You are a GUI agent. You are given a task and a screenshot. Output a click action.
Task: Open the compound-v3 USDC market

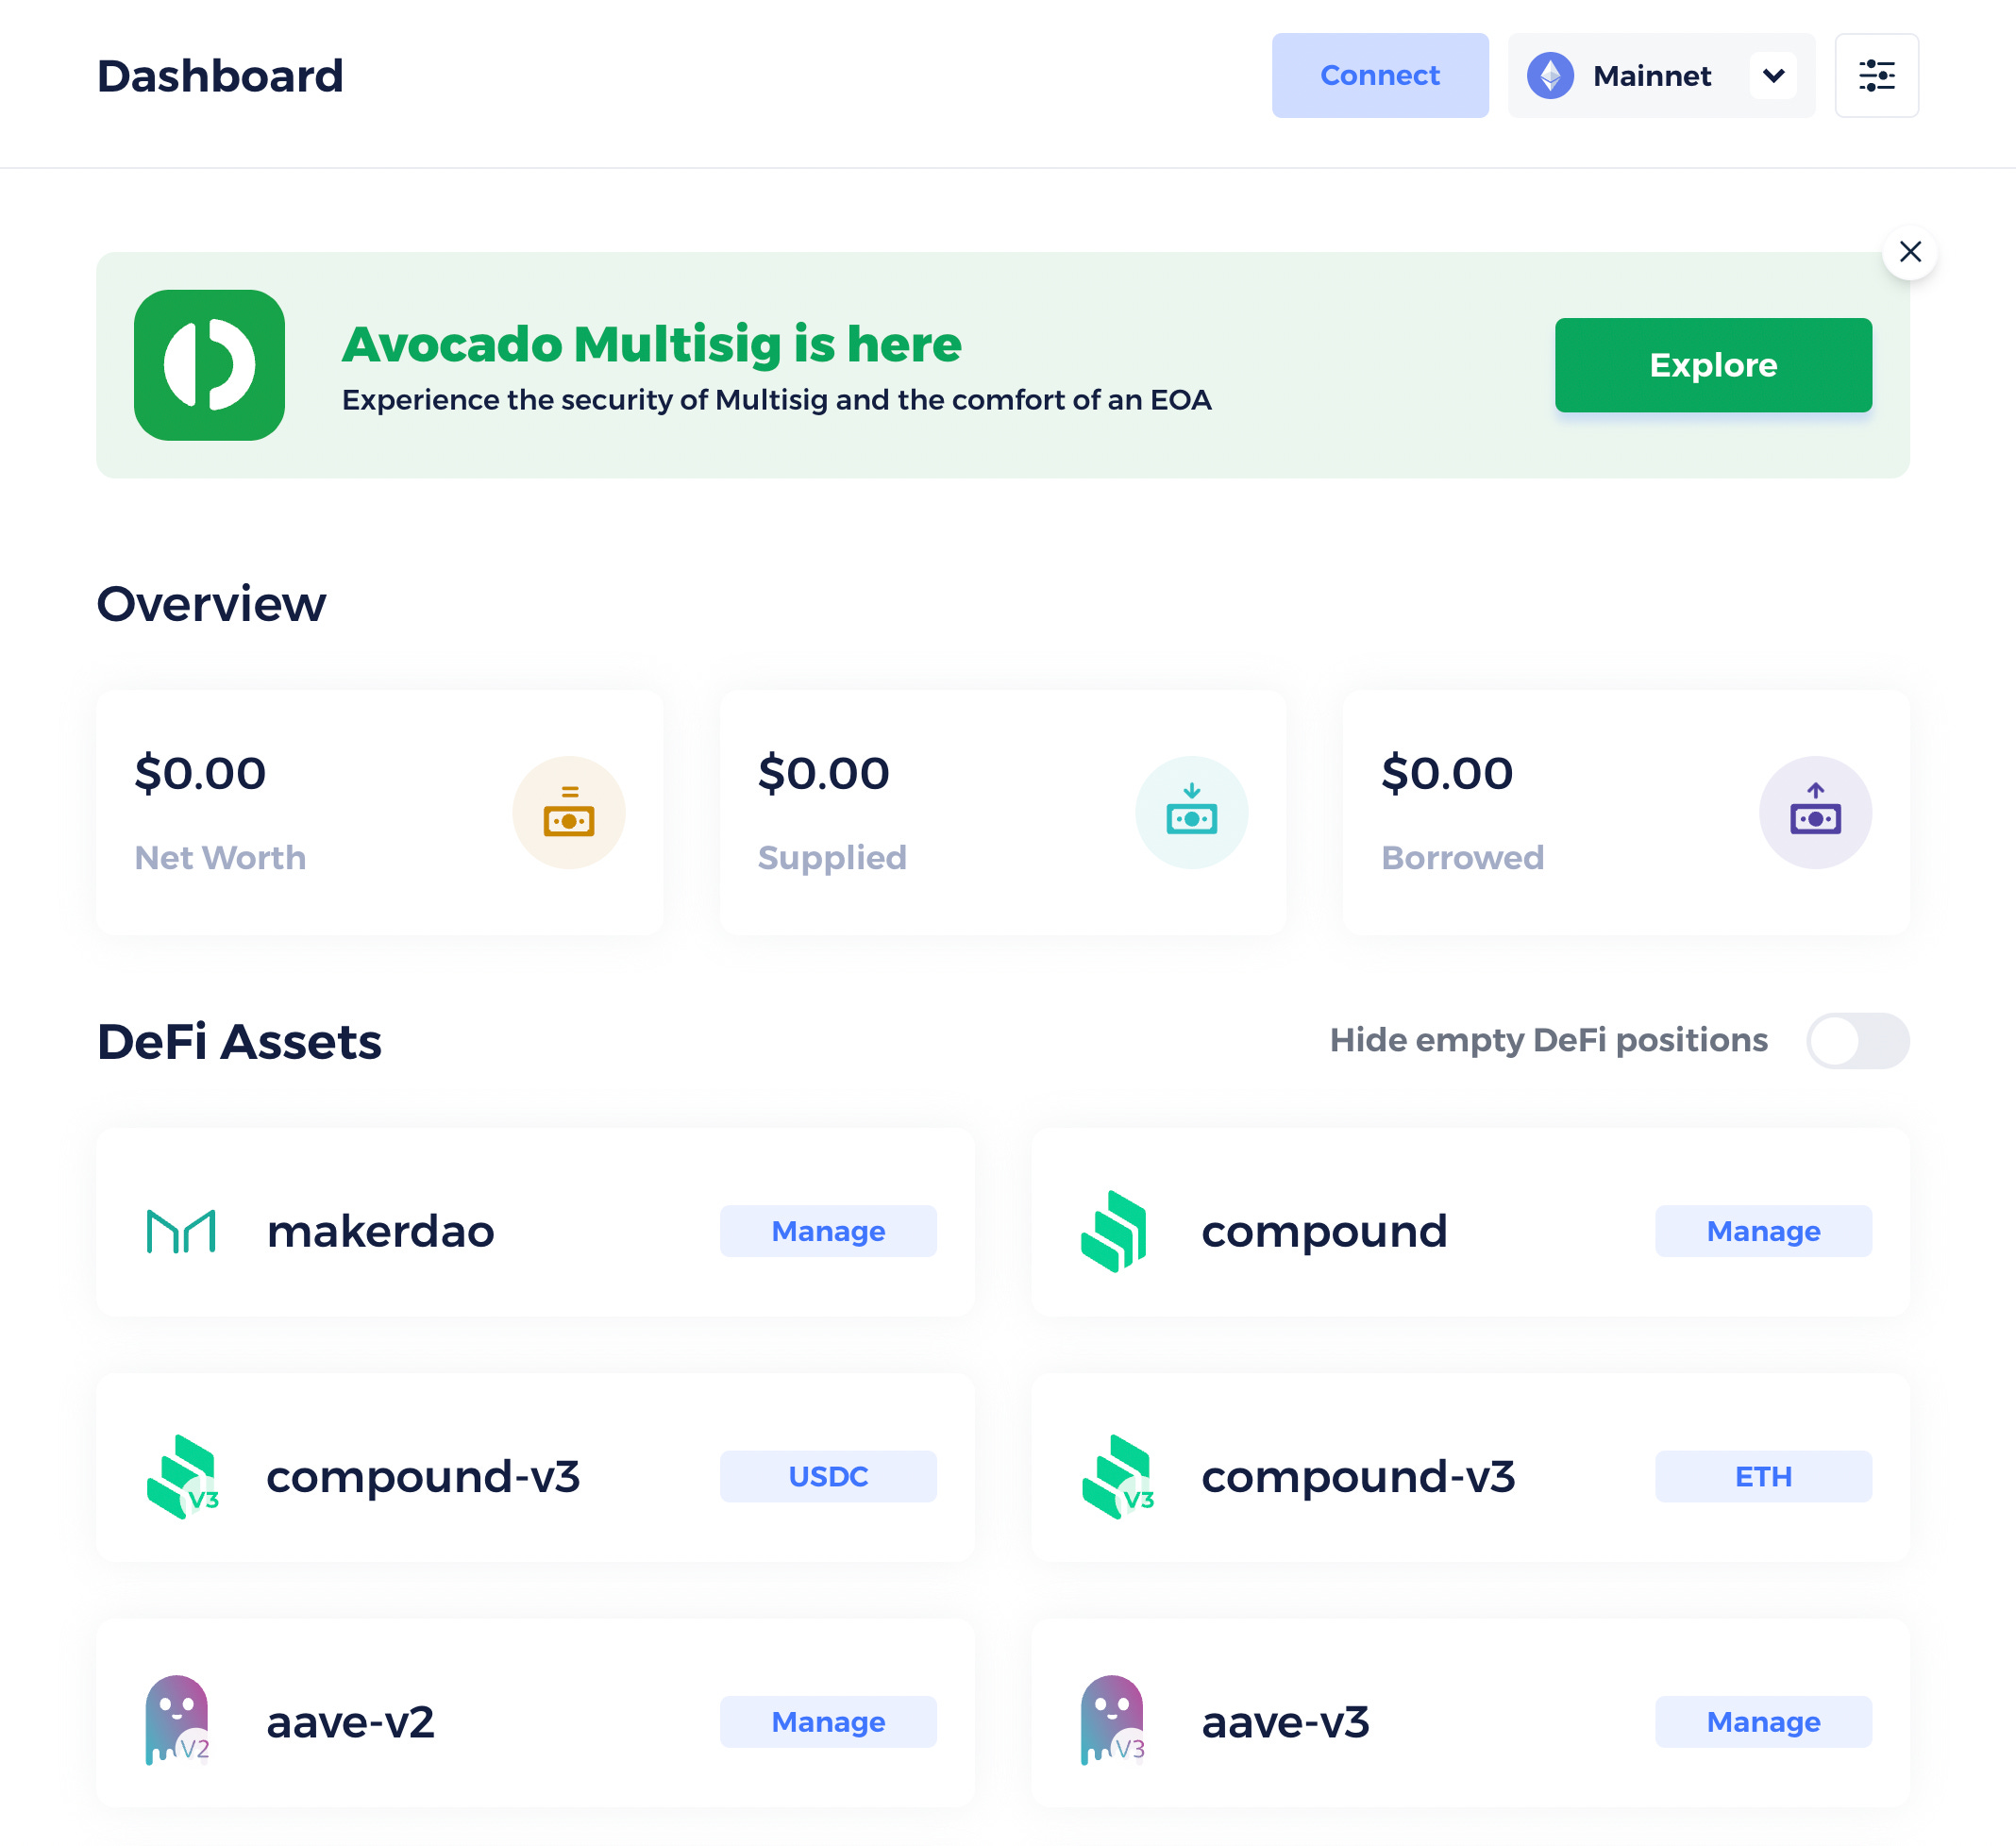point(828,1476)
